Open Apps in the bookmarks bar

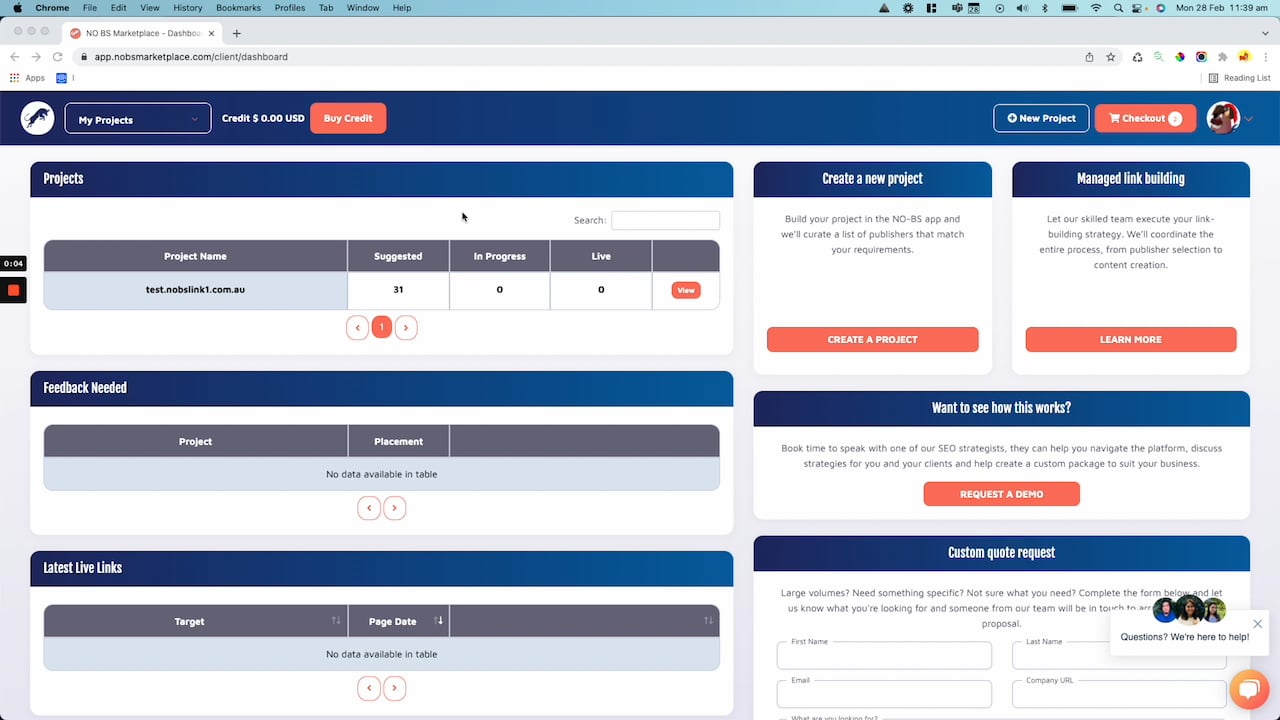28,78
